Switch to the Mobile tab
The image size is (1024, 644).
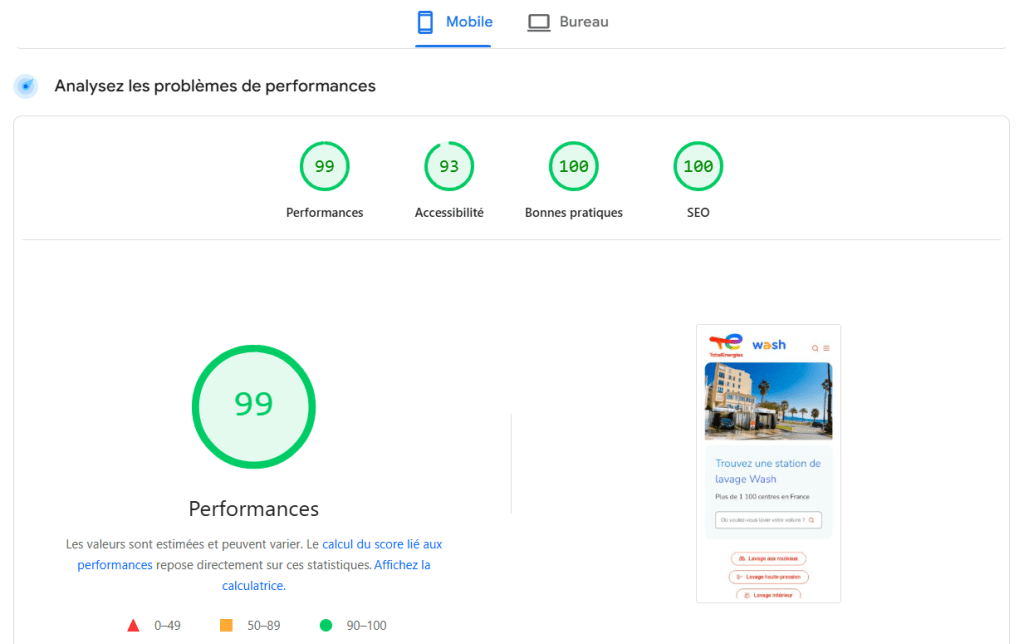pyautogui.click(x=455, y=22)
